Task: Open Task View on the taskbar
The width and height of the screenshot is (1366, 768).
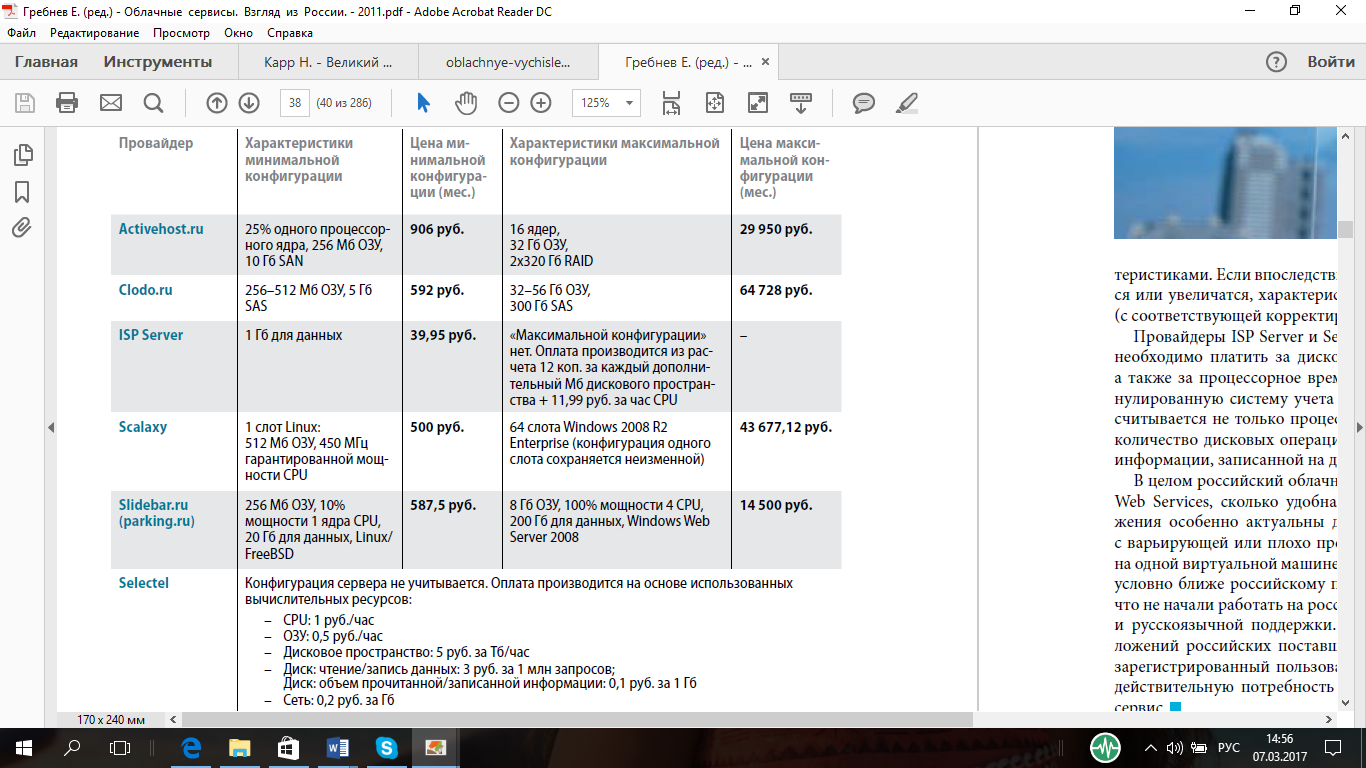Action: (119, 747)
